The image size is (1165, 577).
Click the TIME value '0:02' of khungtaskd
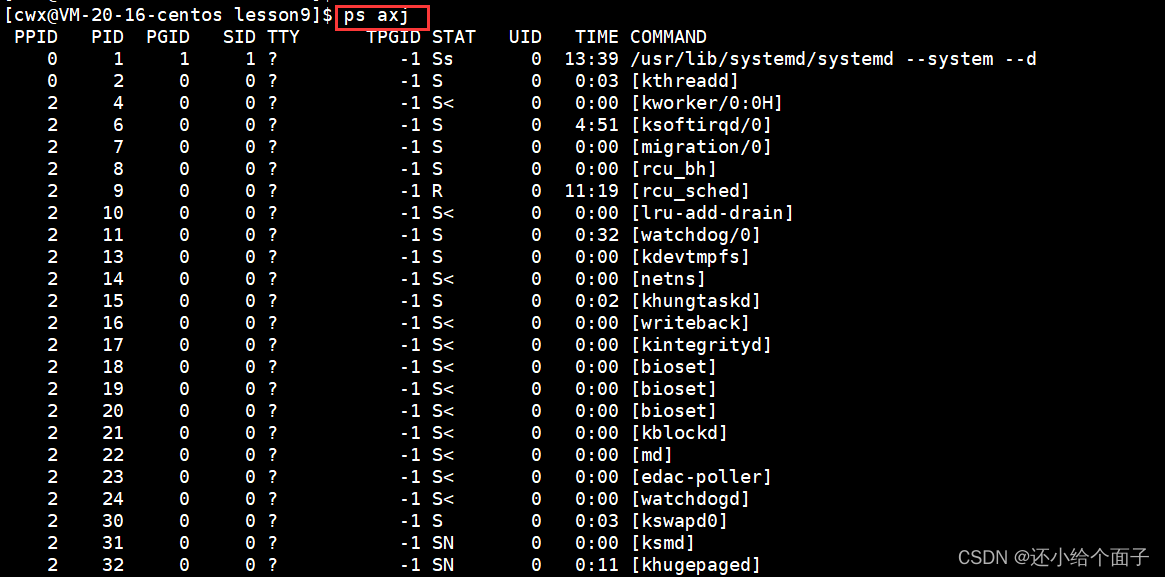(597, 301)
